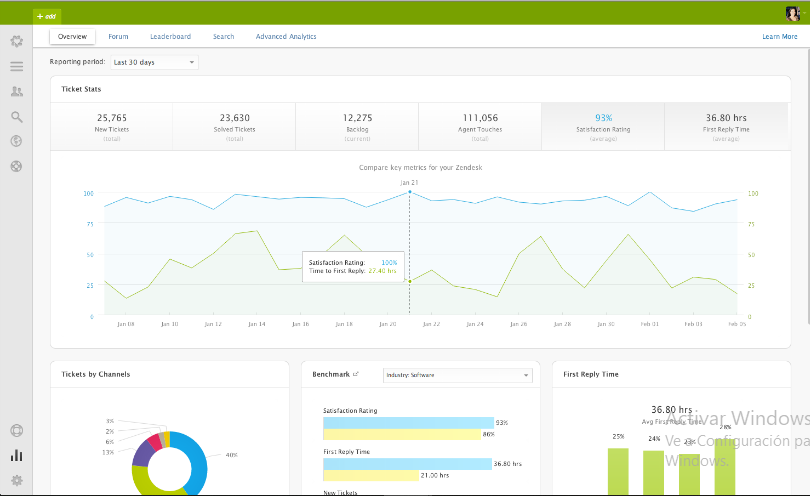Open Reporting bar chart icon in sidebar

click(16, 456)
